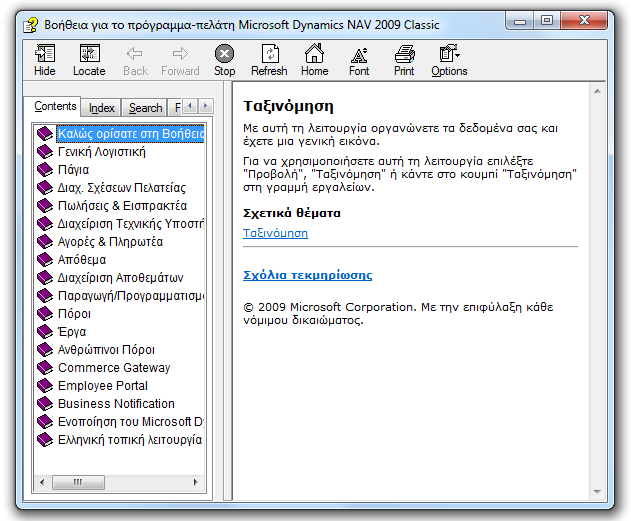Select Καλώς ορίσατε στη Βοήθεια topic
The width and height of the screenshot is (631, 521).
point(131,134)
